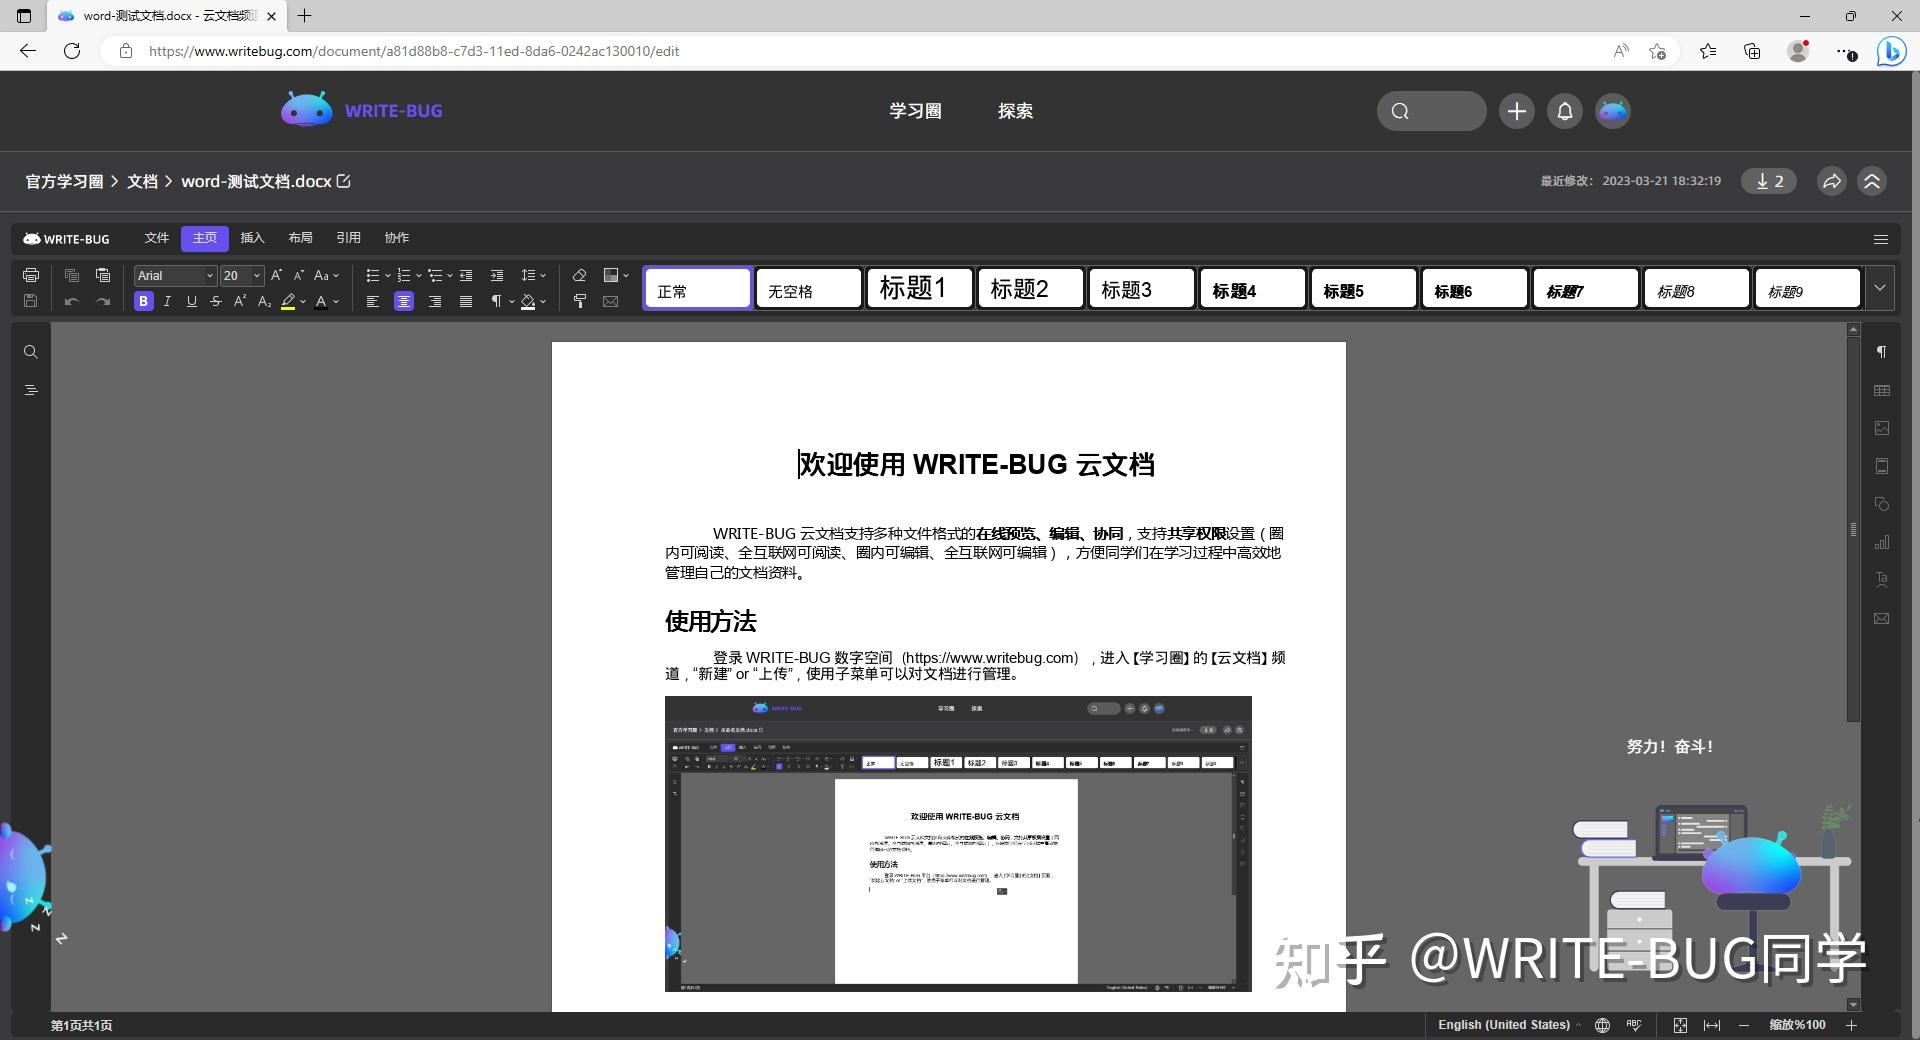Enable italic formatting
The height and width of the screenshot is (1040, 1920).
(x=167, y=301)
